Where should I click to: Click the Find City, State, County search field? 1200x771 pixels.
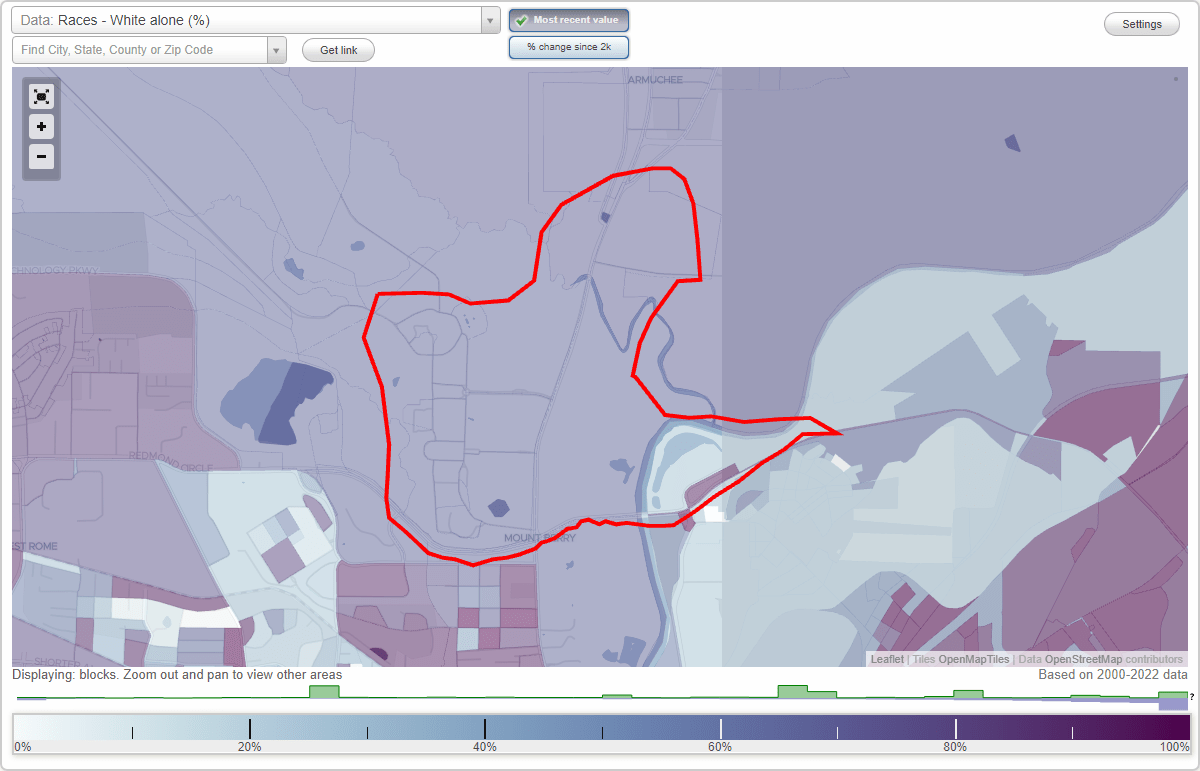pos(140,50)
